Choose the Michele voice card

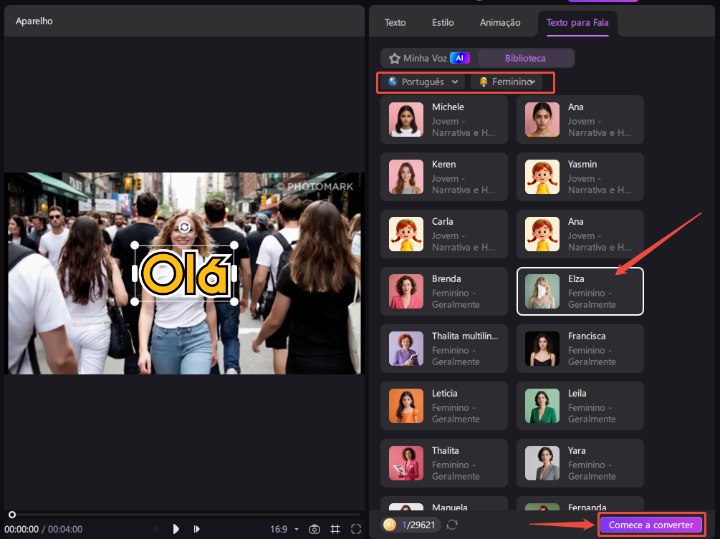pyautogui.click(x=444, y=120)
